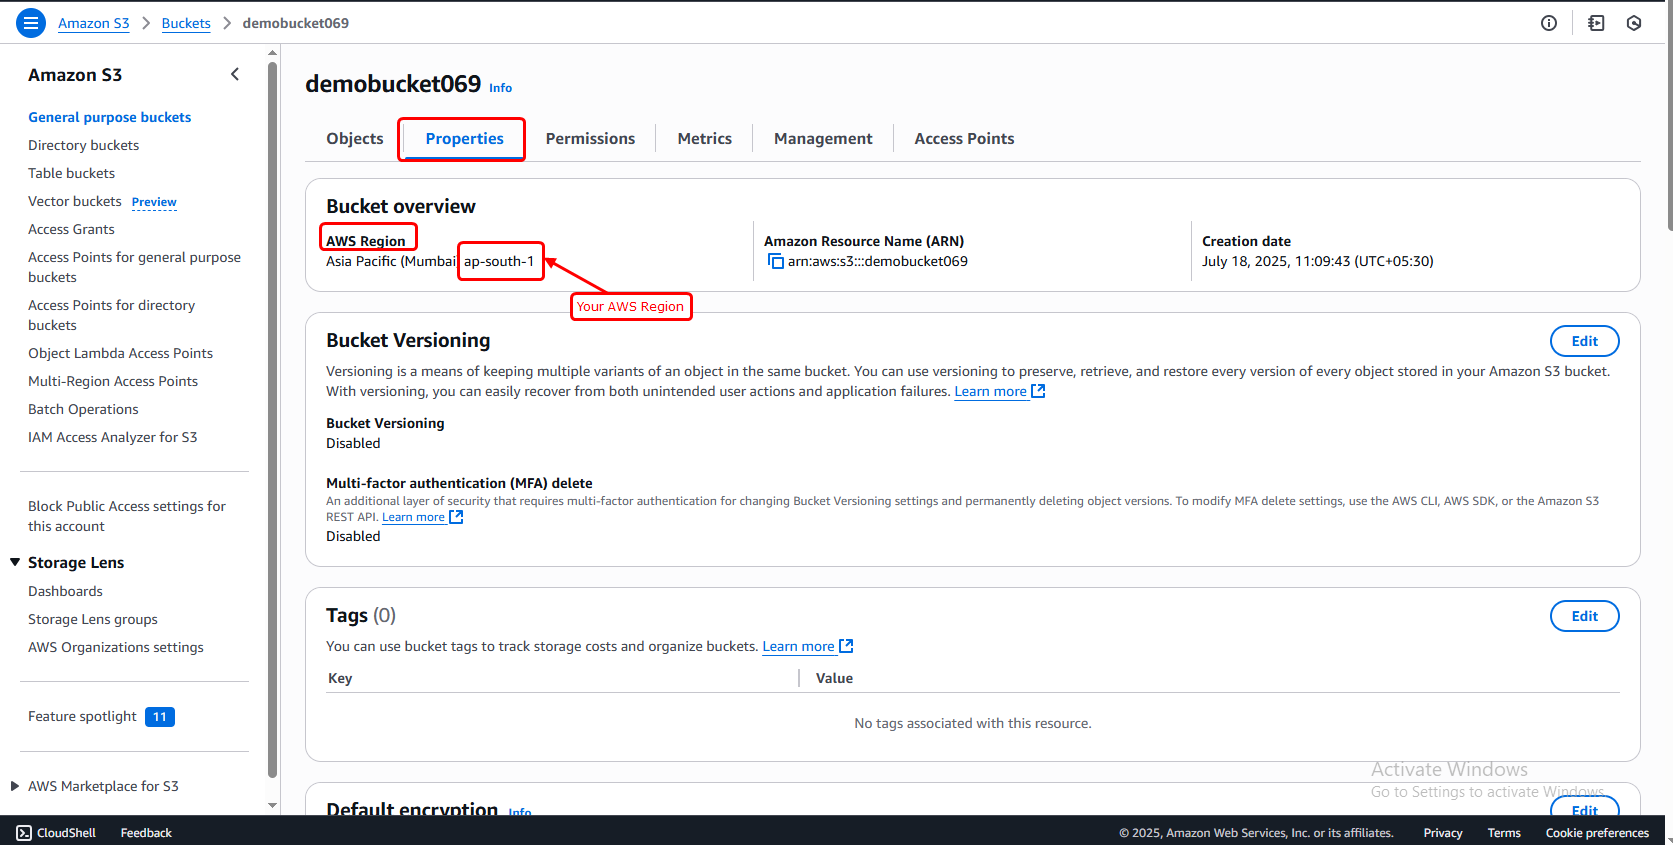
Task: Switch to the Access Points tab
Action: point(964,138)
